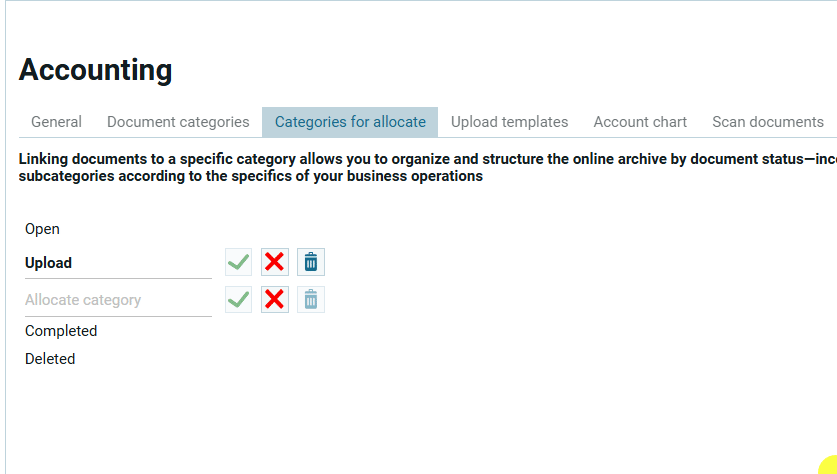The image size is (837, 474).
Task: Click the Accounting page heading
Action: tap(96, 70)
